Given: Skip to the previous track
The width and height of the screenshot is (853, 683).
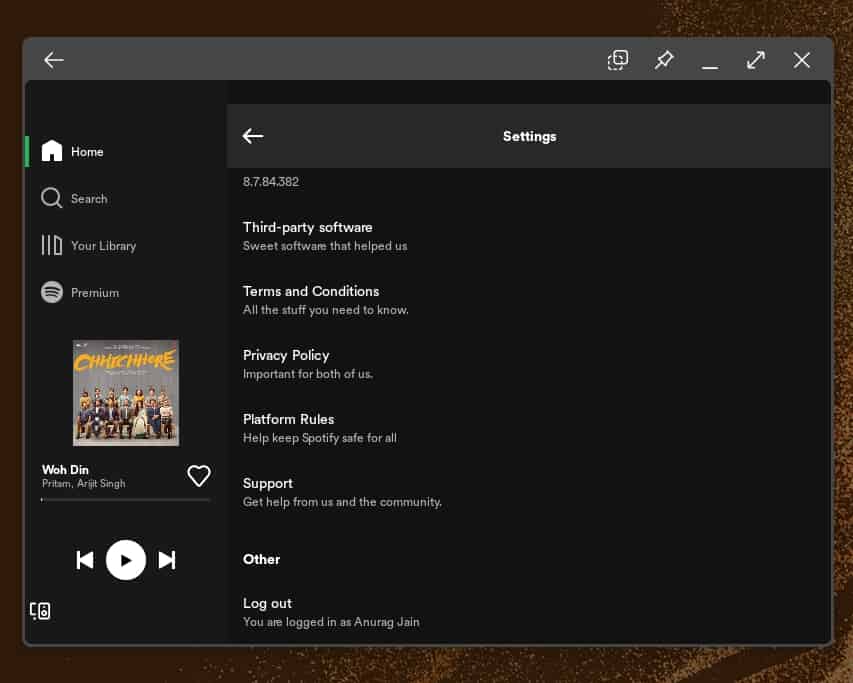Looking at the screenshot, I should point(85,560).
